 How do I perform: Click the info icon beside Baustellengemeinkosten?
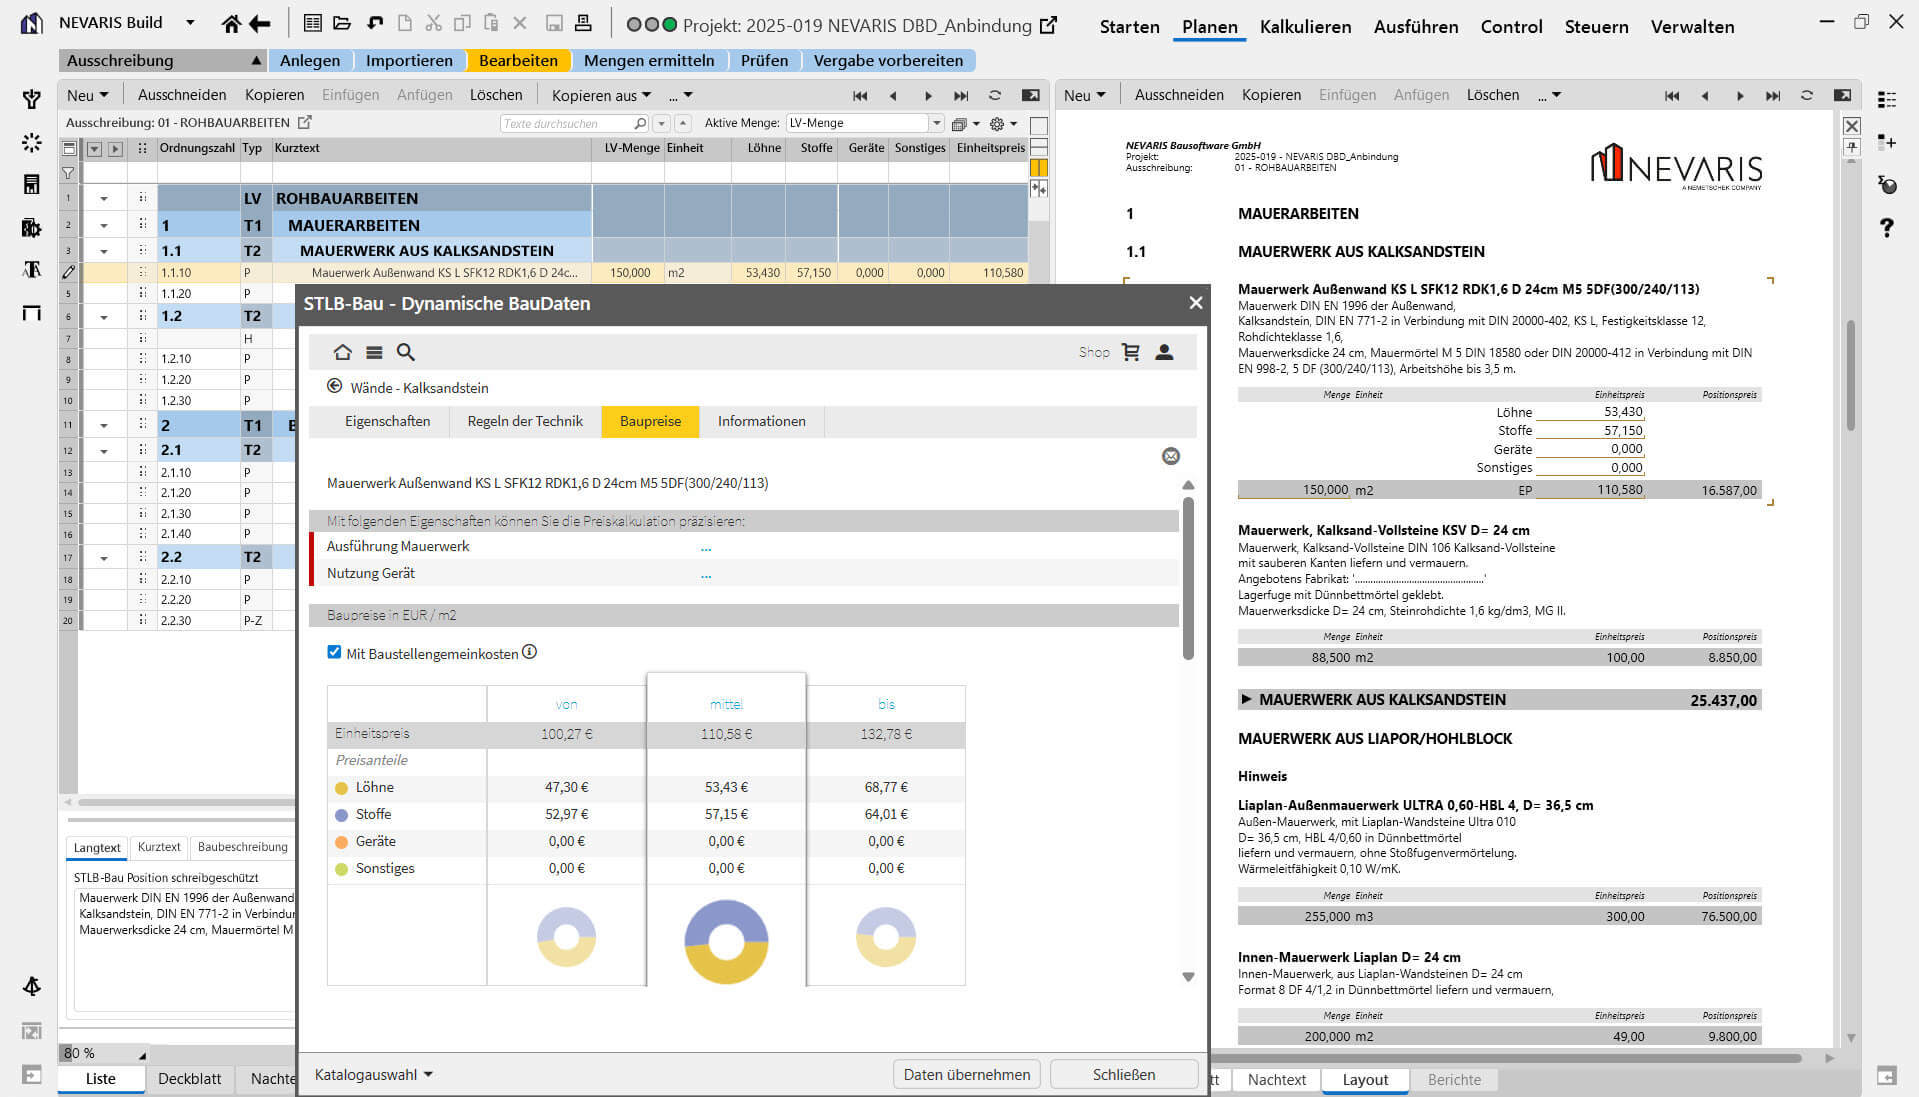point(530,652)
